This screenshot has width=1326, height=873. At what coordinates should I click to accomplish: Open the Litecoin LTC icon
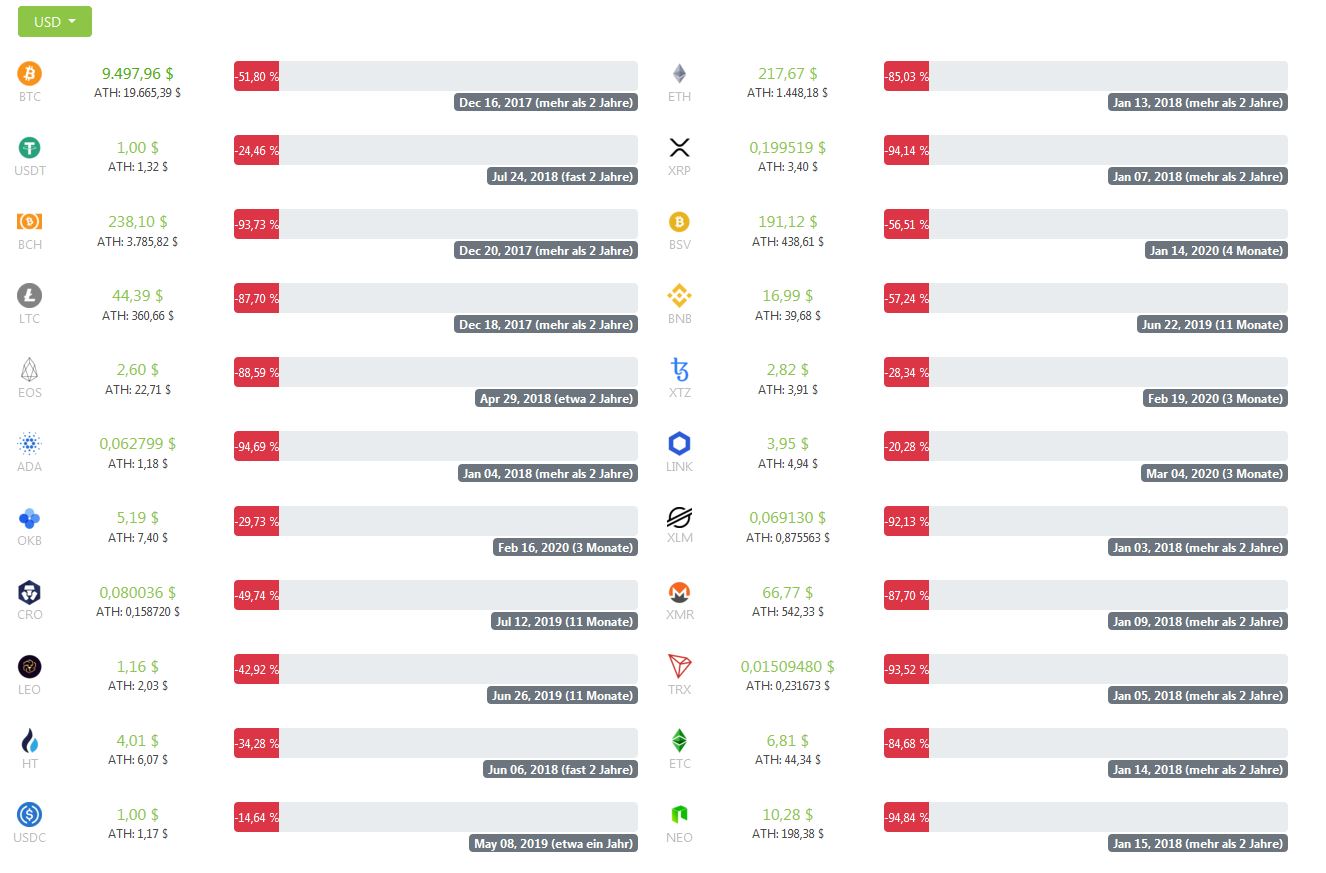point(30,295)
